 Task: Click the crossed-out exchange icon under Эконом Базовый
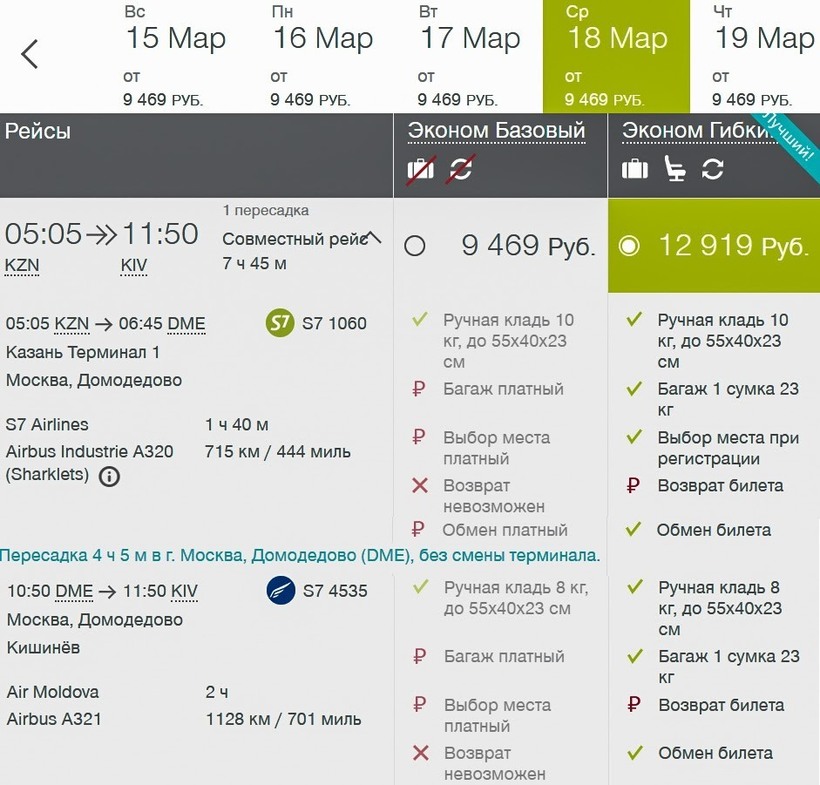point(460,169)
